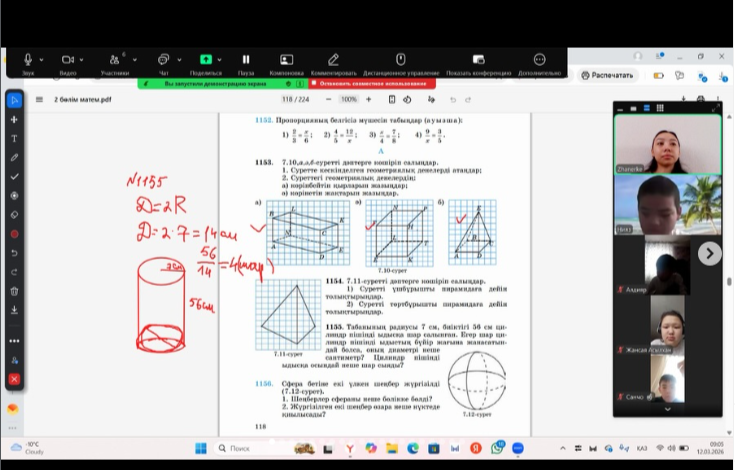This screenshot has height=470, width=735.
Task: Toggle video camera in Zoom toolbar
Action: (x=68, y=60)
